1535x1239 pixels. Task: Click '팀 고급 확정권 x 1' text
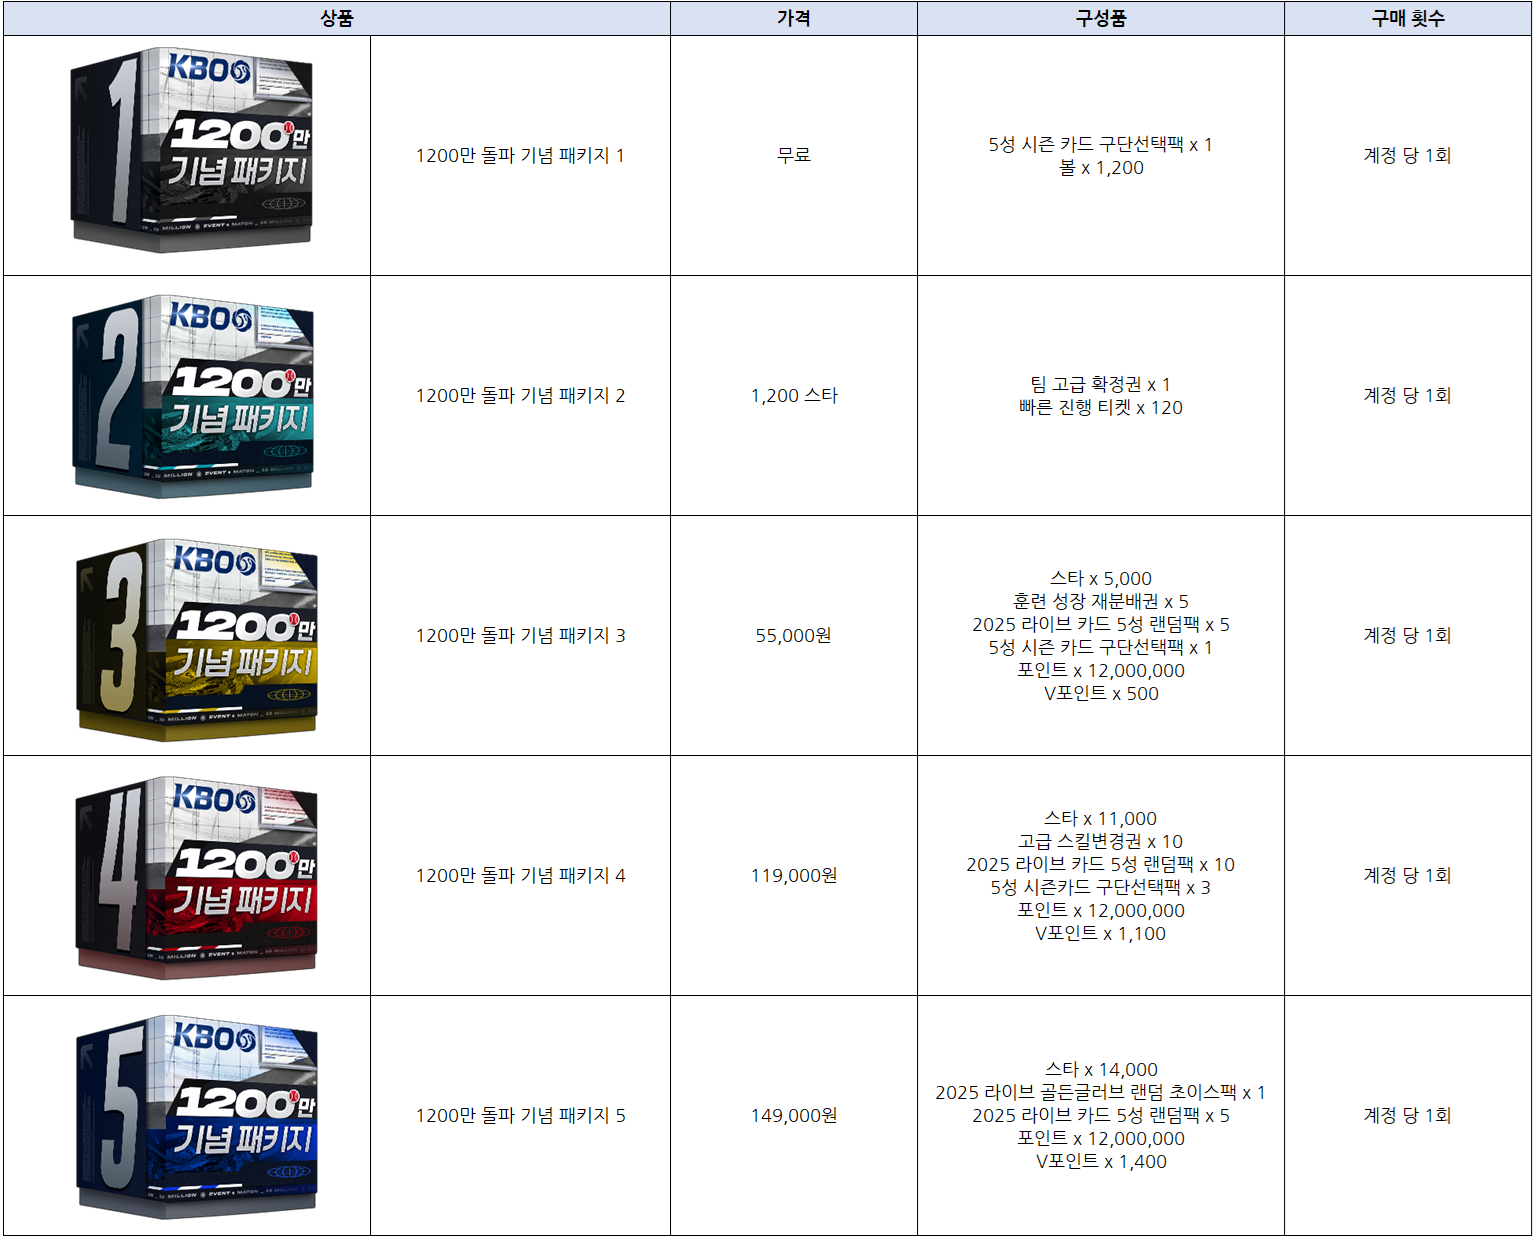coord(1101,385)
